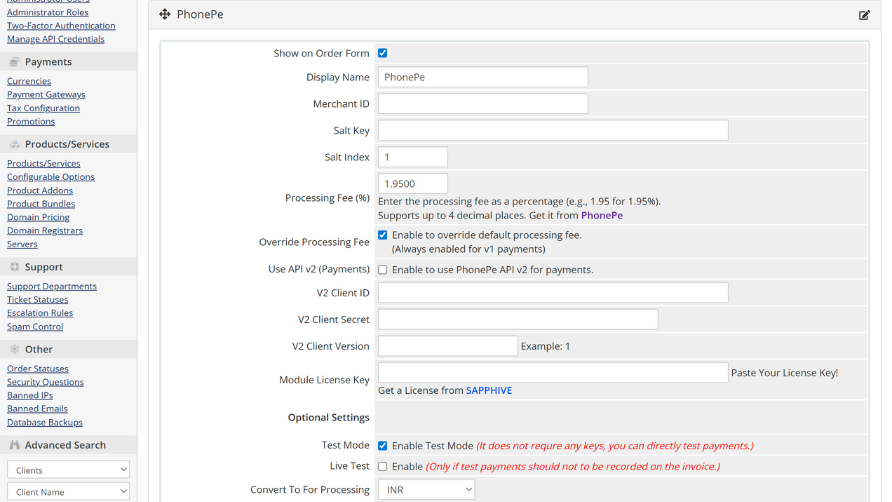Click the edit icon in PhonePe header

864,15
